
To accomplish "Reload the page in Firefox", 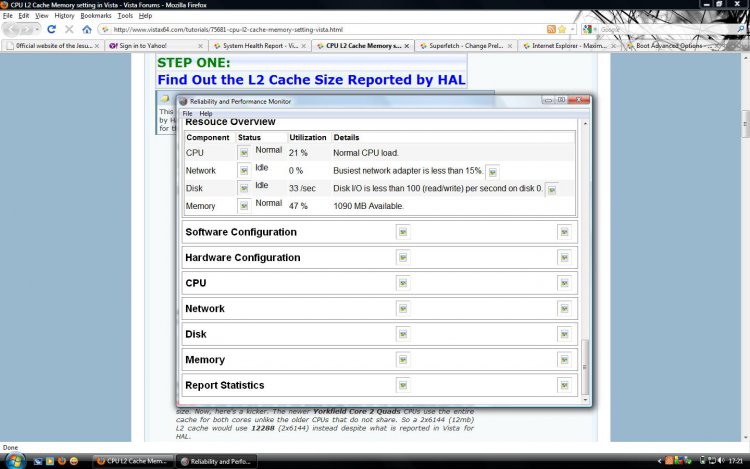I will click(x=52, y=29).
